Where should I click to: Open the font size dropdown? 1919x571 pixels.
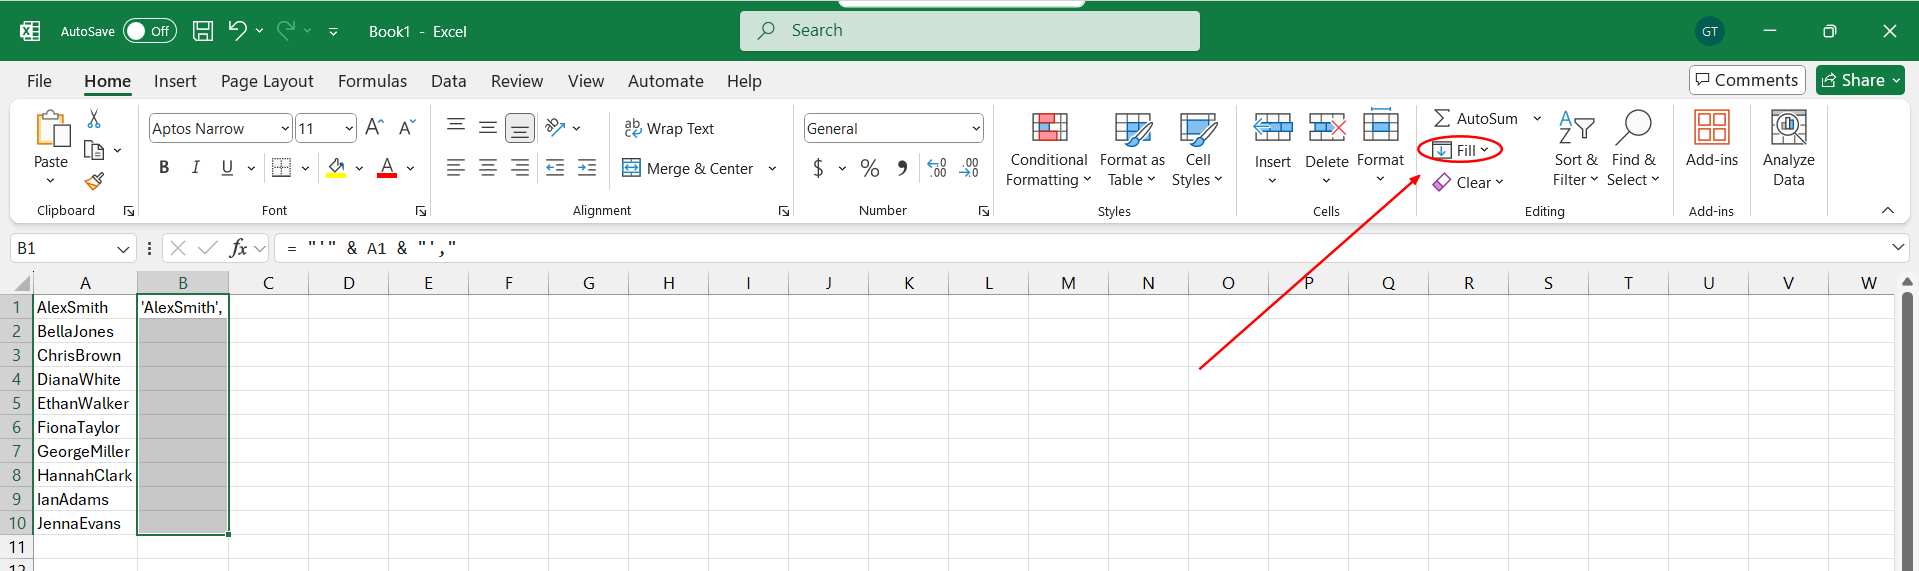point(349,128)
